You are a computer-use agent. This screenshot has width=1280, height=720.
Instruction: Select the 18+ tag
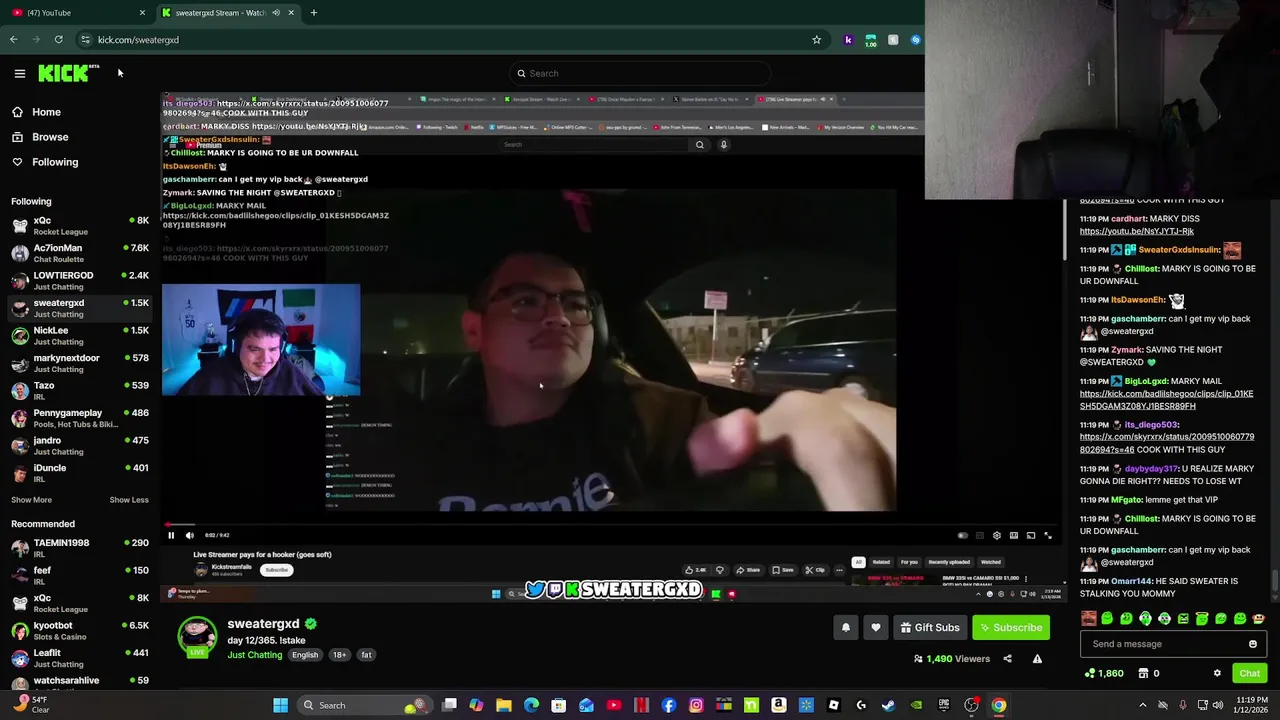tap(339, 655)
